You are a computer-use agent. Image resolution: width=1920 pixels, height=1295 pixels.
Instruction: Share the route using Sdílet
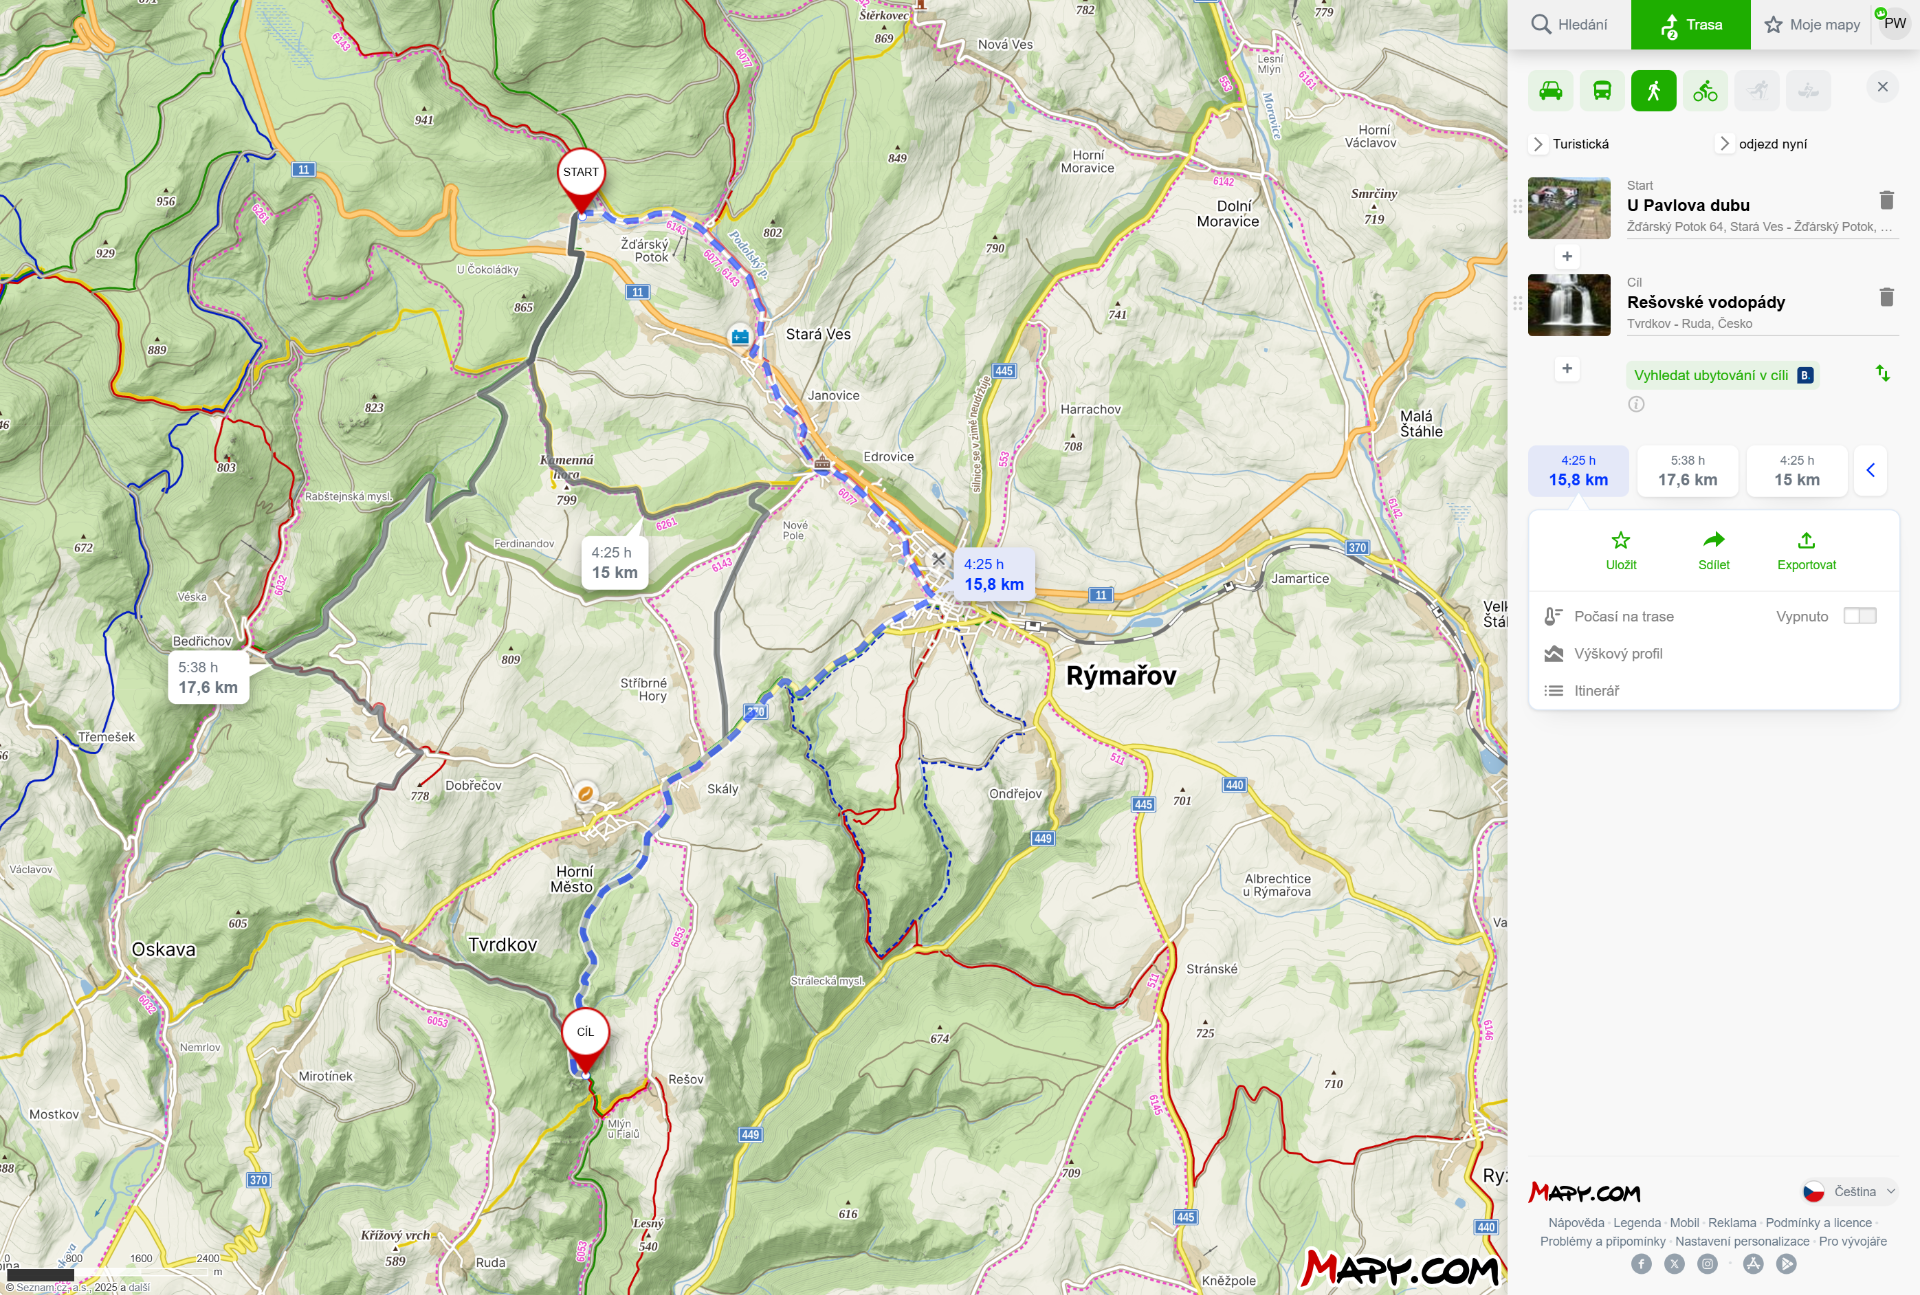[x=1713, y=550]
